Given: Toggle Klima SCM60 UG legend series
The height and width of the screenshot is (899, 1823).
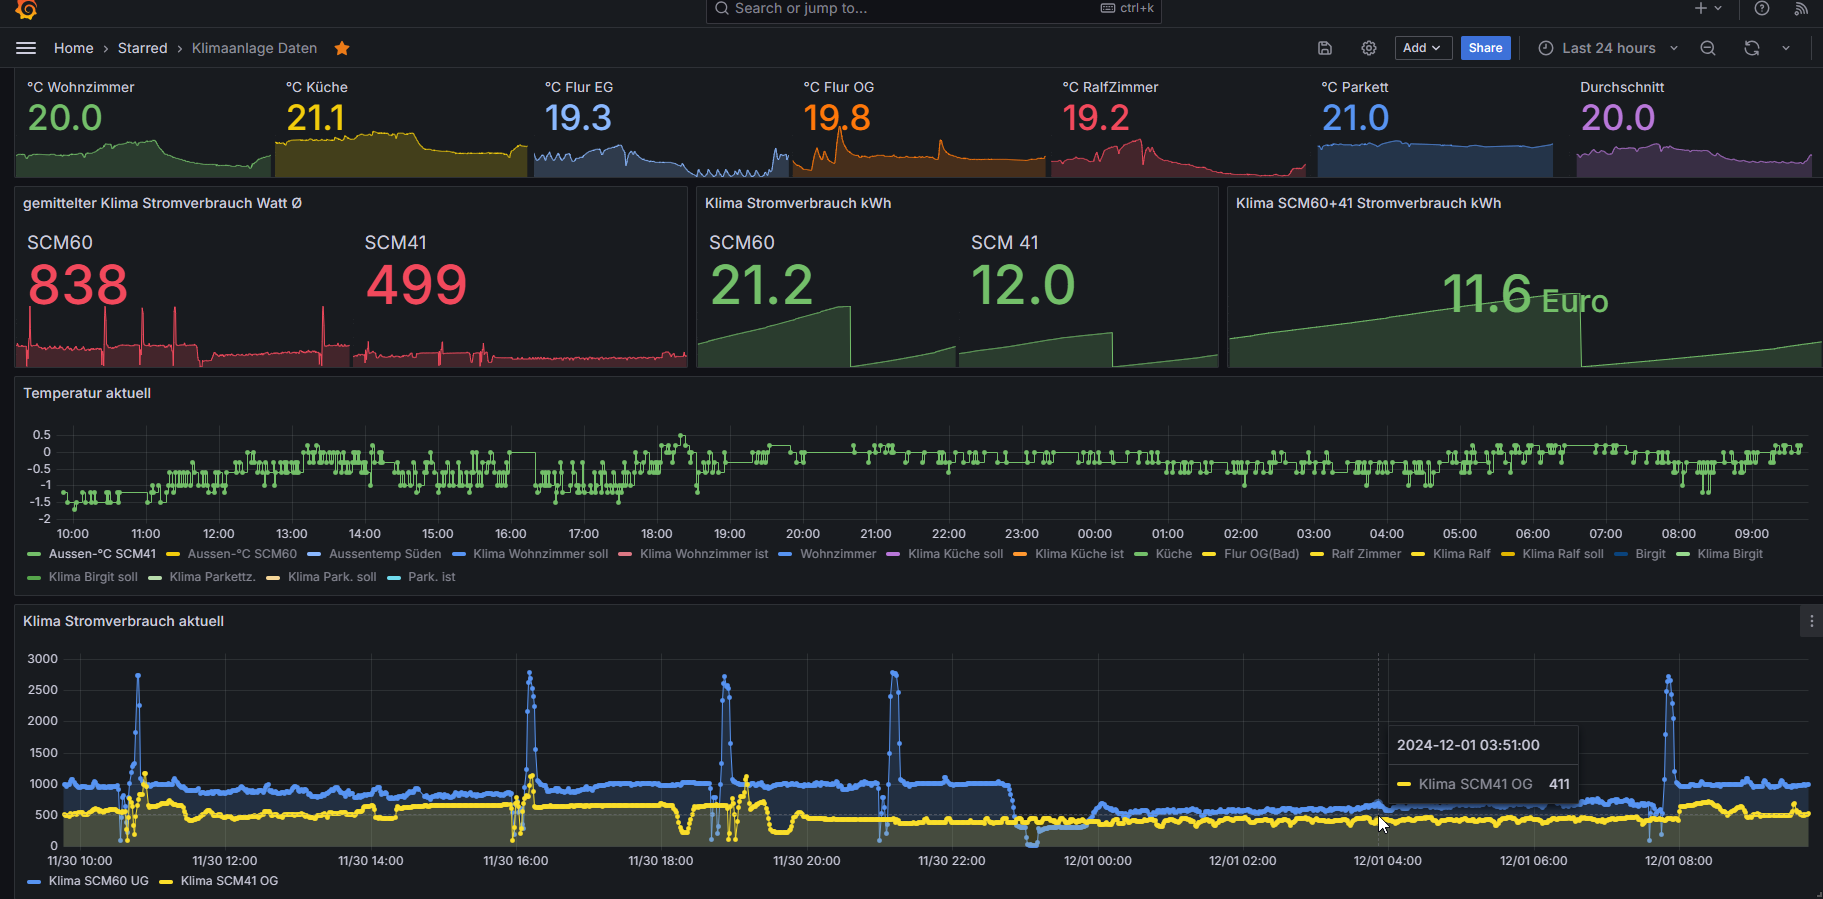Looking at the screenshot, I should point(98,881).
